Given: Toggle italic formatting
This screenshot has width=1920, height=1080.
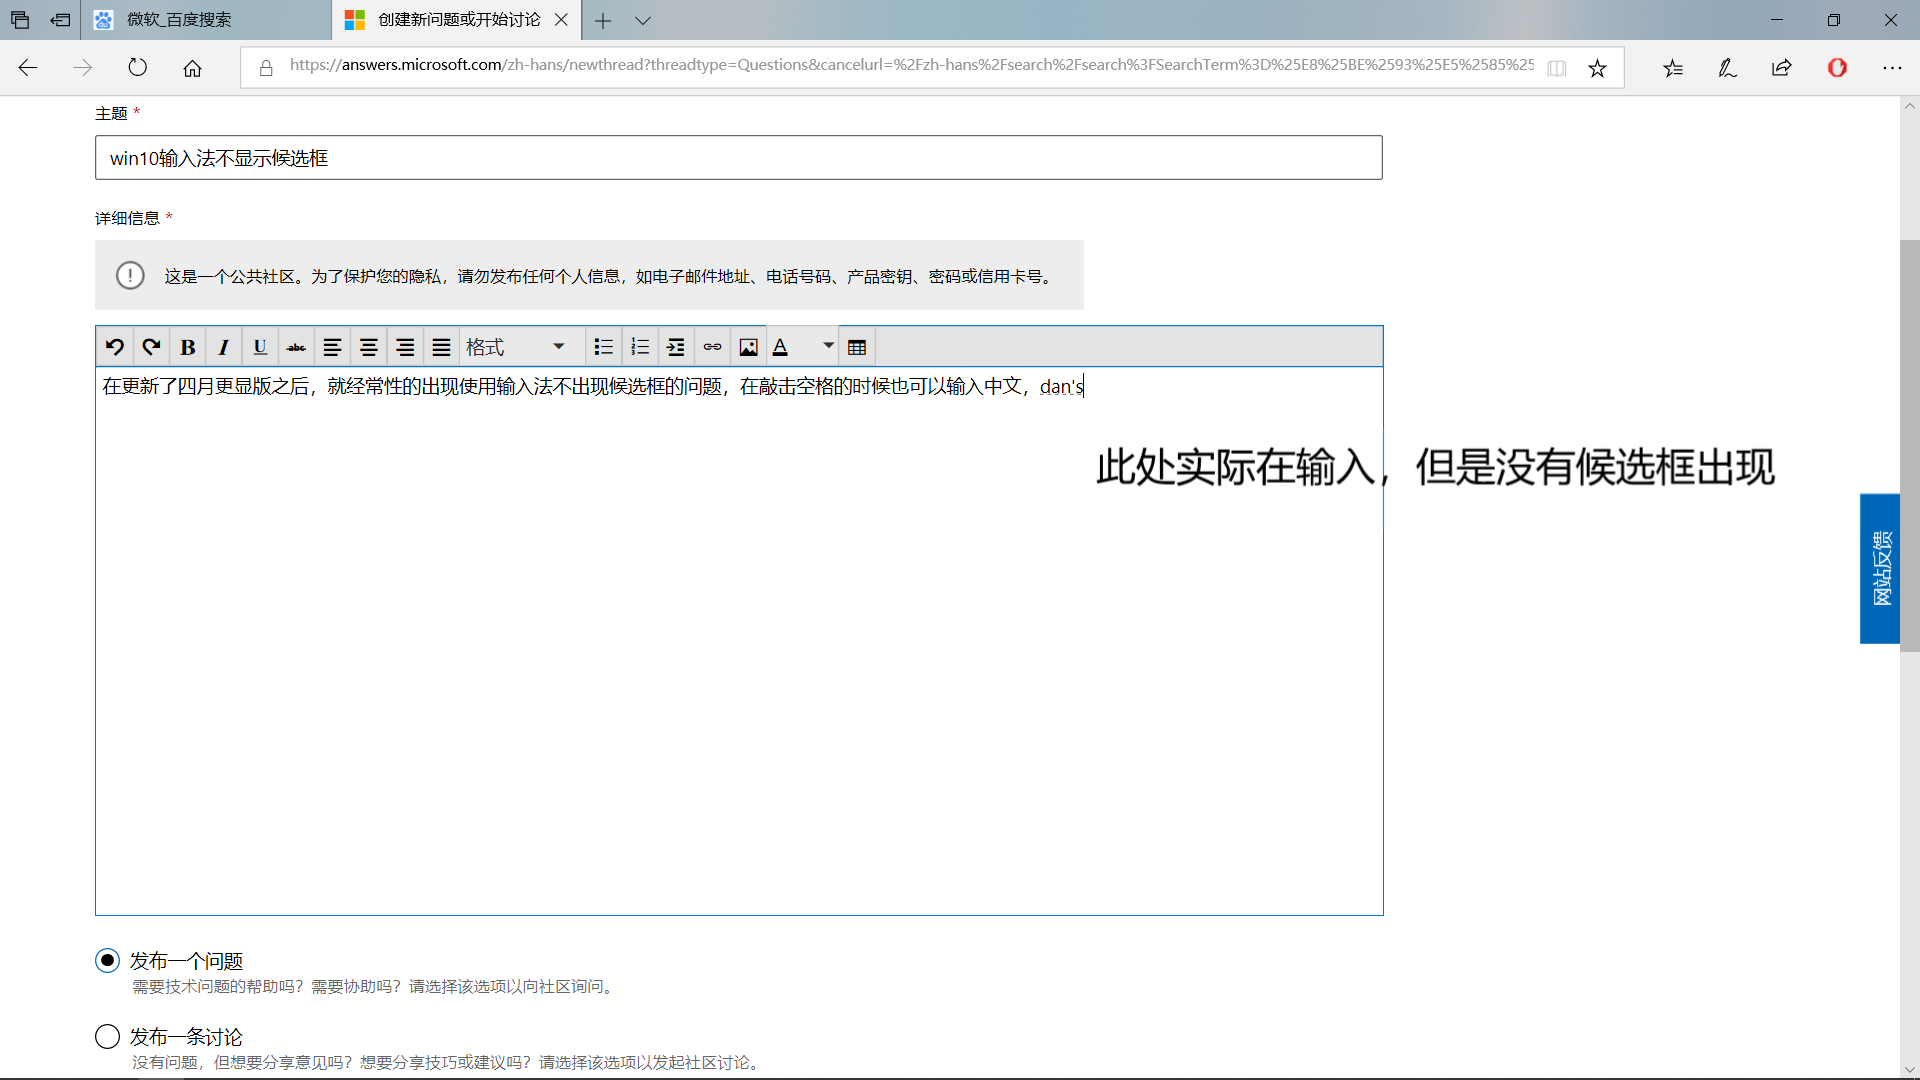Looking at the screenshot, I should point(223,347).
